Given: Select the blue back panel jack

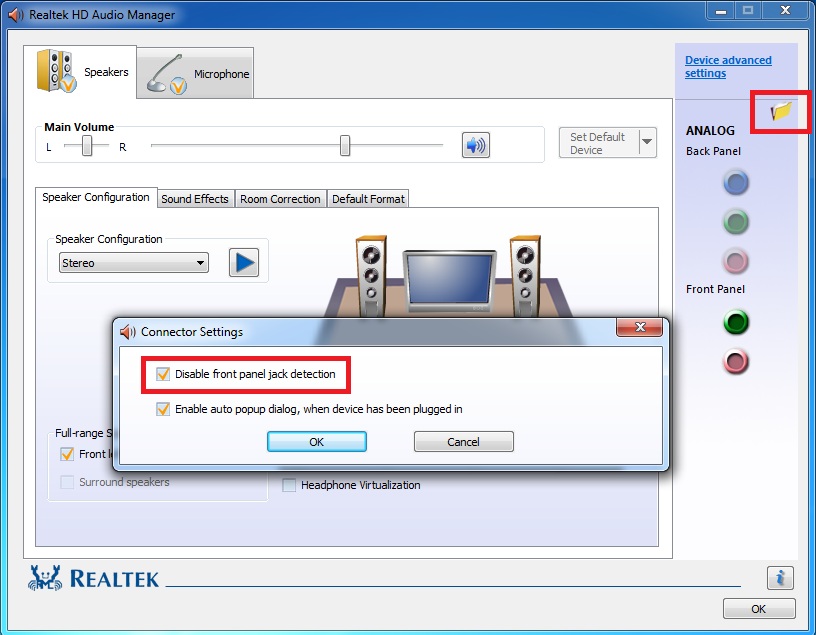Looking at the screenshot, I should pyautogui.click(x=735, y=182).
